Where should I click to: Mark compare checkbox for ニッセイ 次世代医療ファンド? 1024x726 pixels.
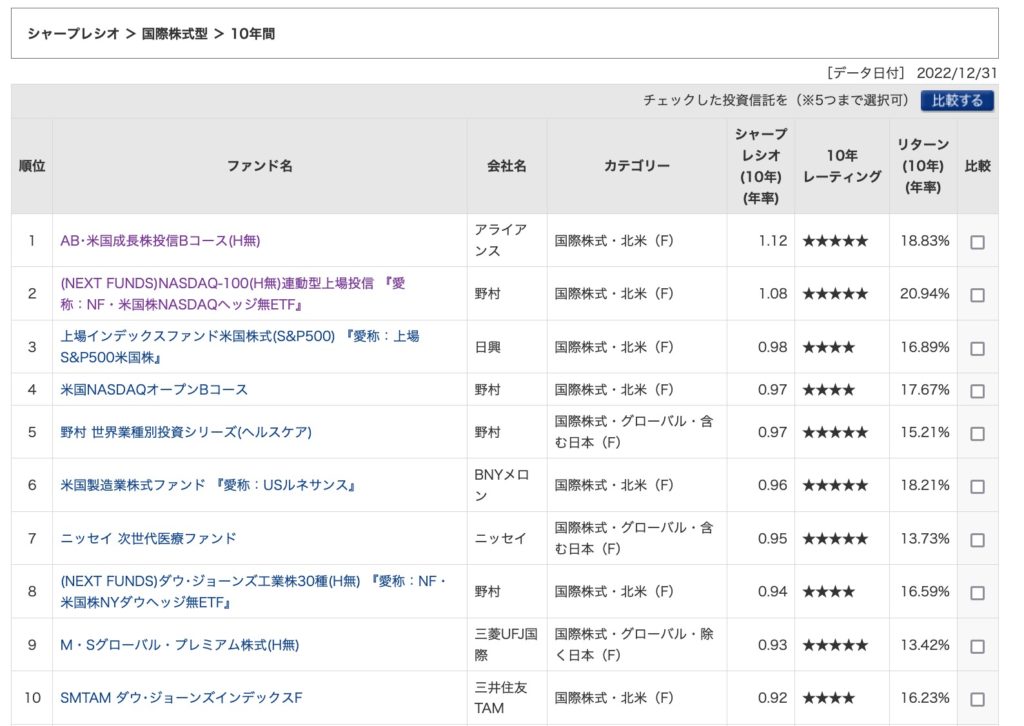point(977,539)
